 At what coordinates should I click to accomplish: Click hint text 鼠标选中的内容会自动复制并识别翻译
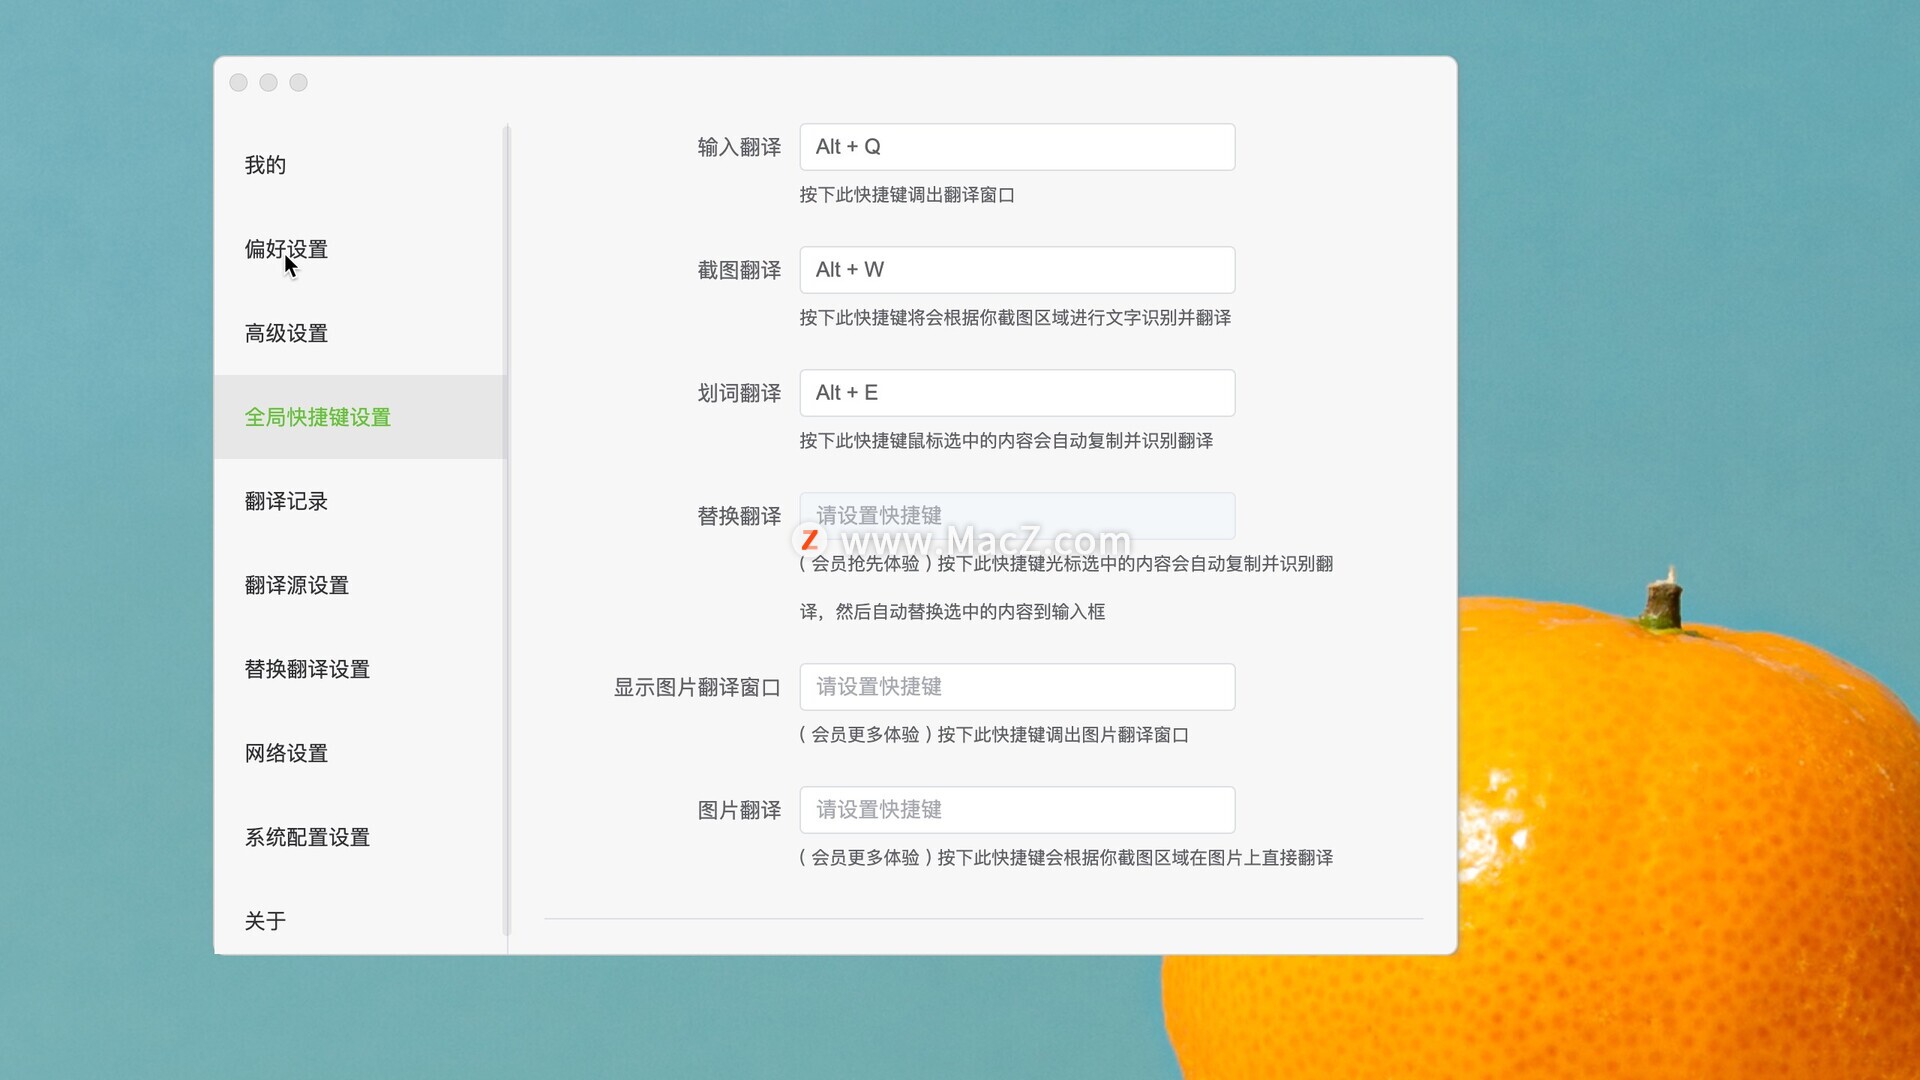pyautogui.click(x=1006, y=441)
